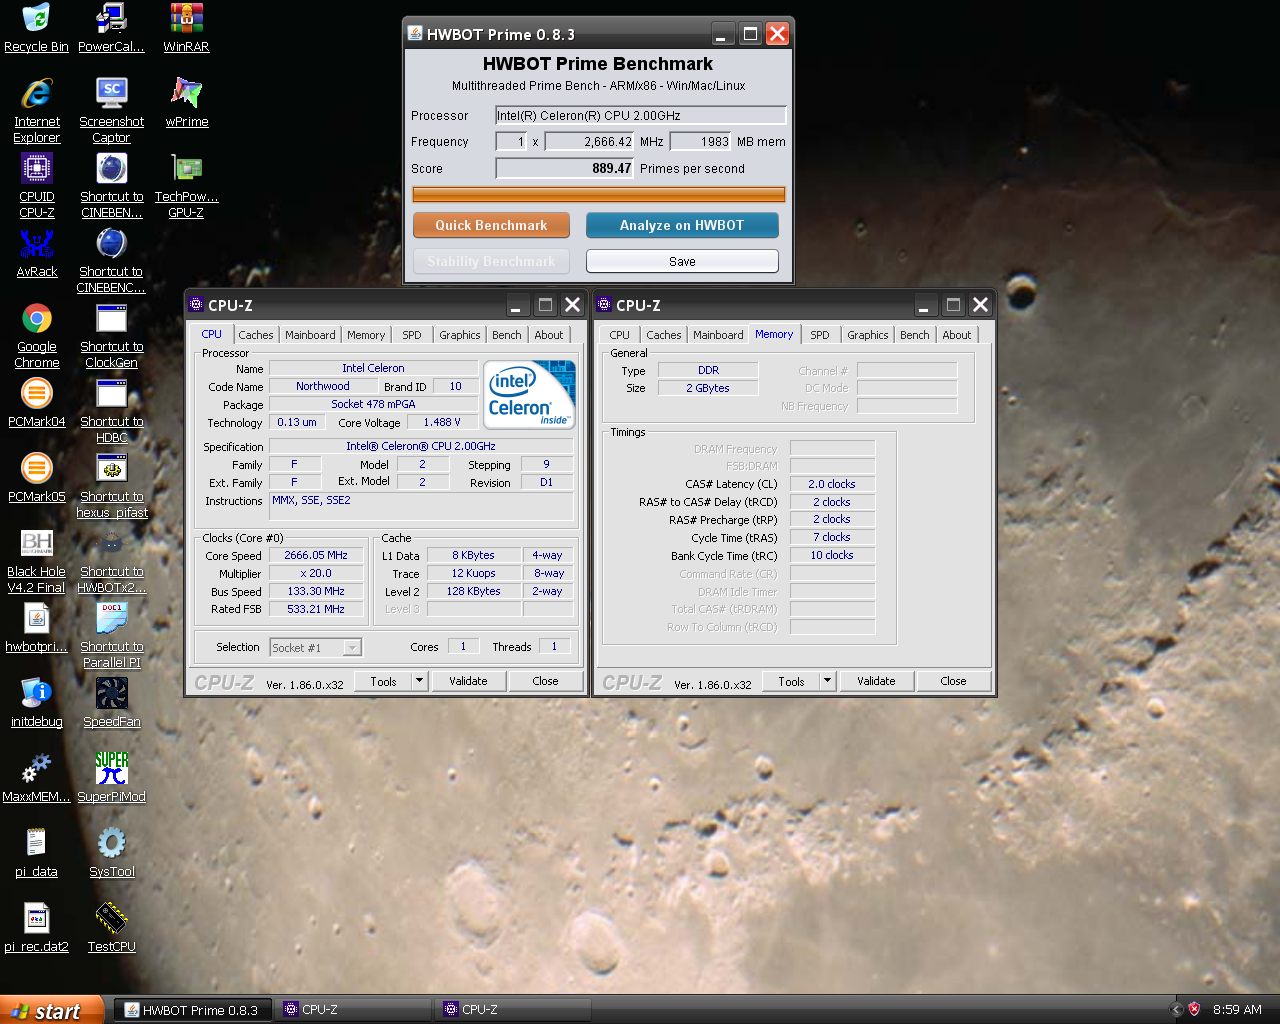
Task: Click red security shield tray icon
Action: [x=1194, y=1010]
